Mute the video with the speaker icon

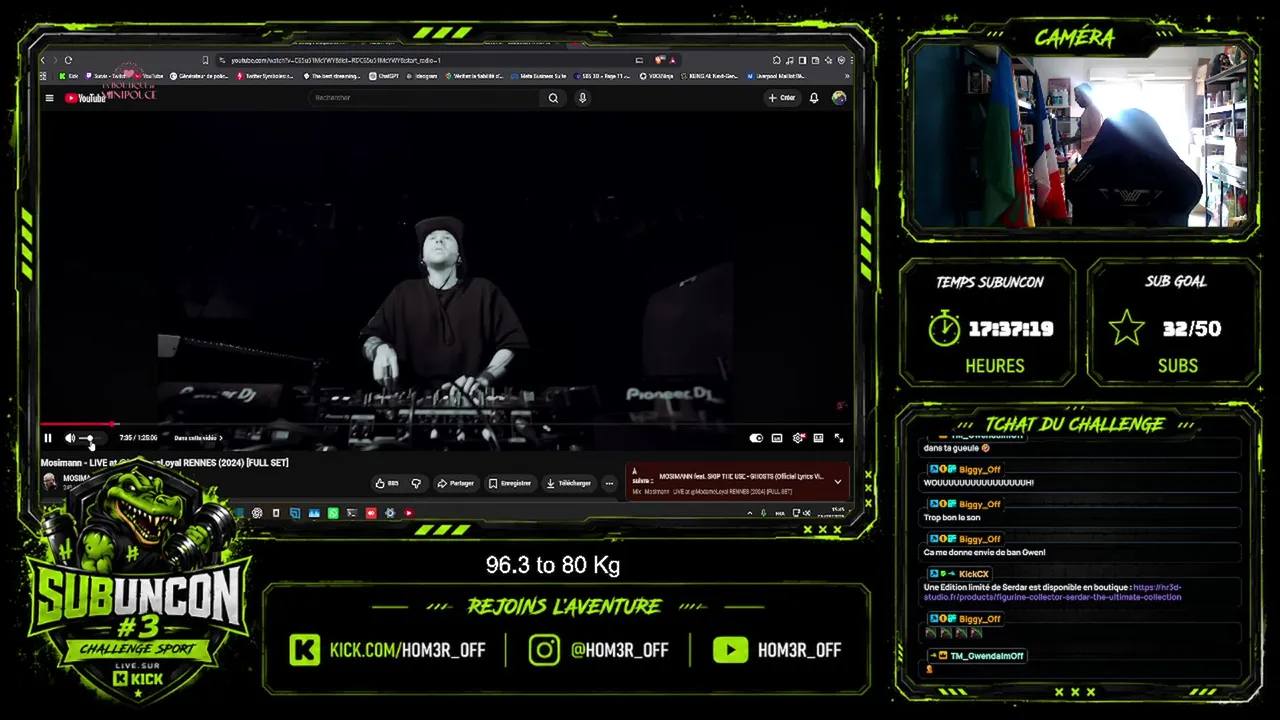70,438
